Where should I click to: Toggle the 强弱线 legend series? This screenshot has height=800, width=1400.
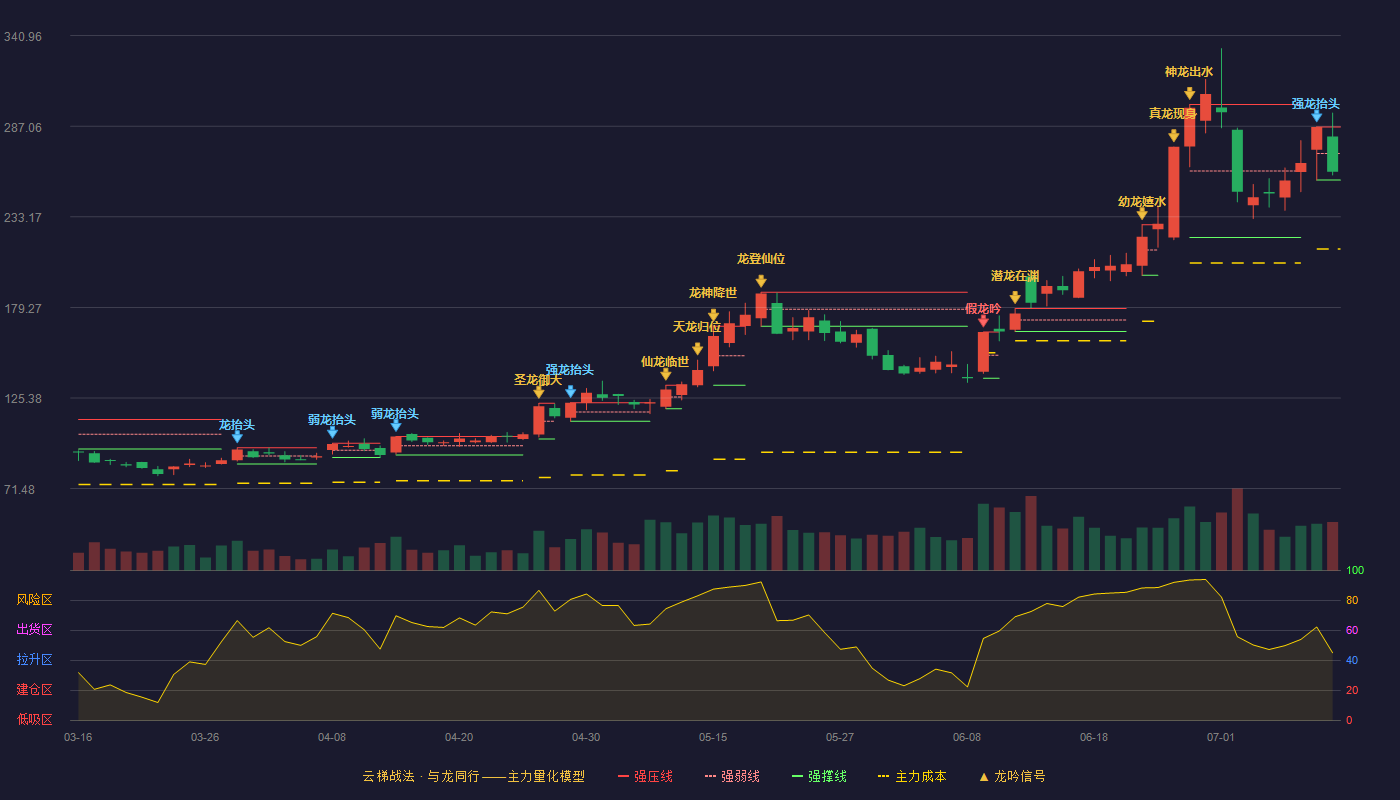tap(732, 776)
